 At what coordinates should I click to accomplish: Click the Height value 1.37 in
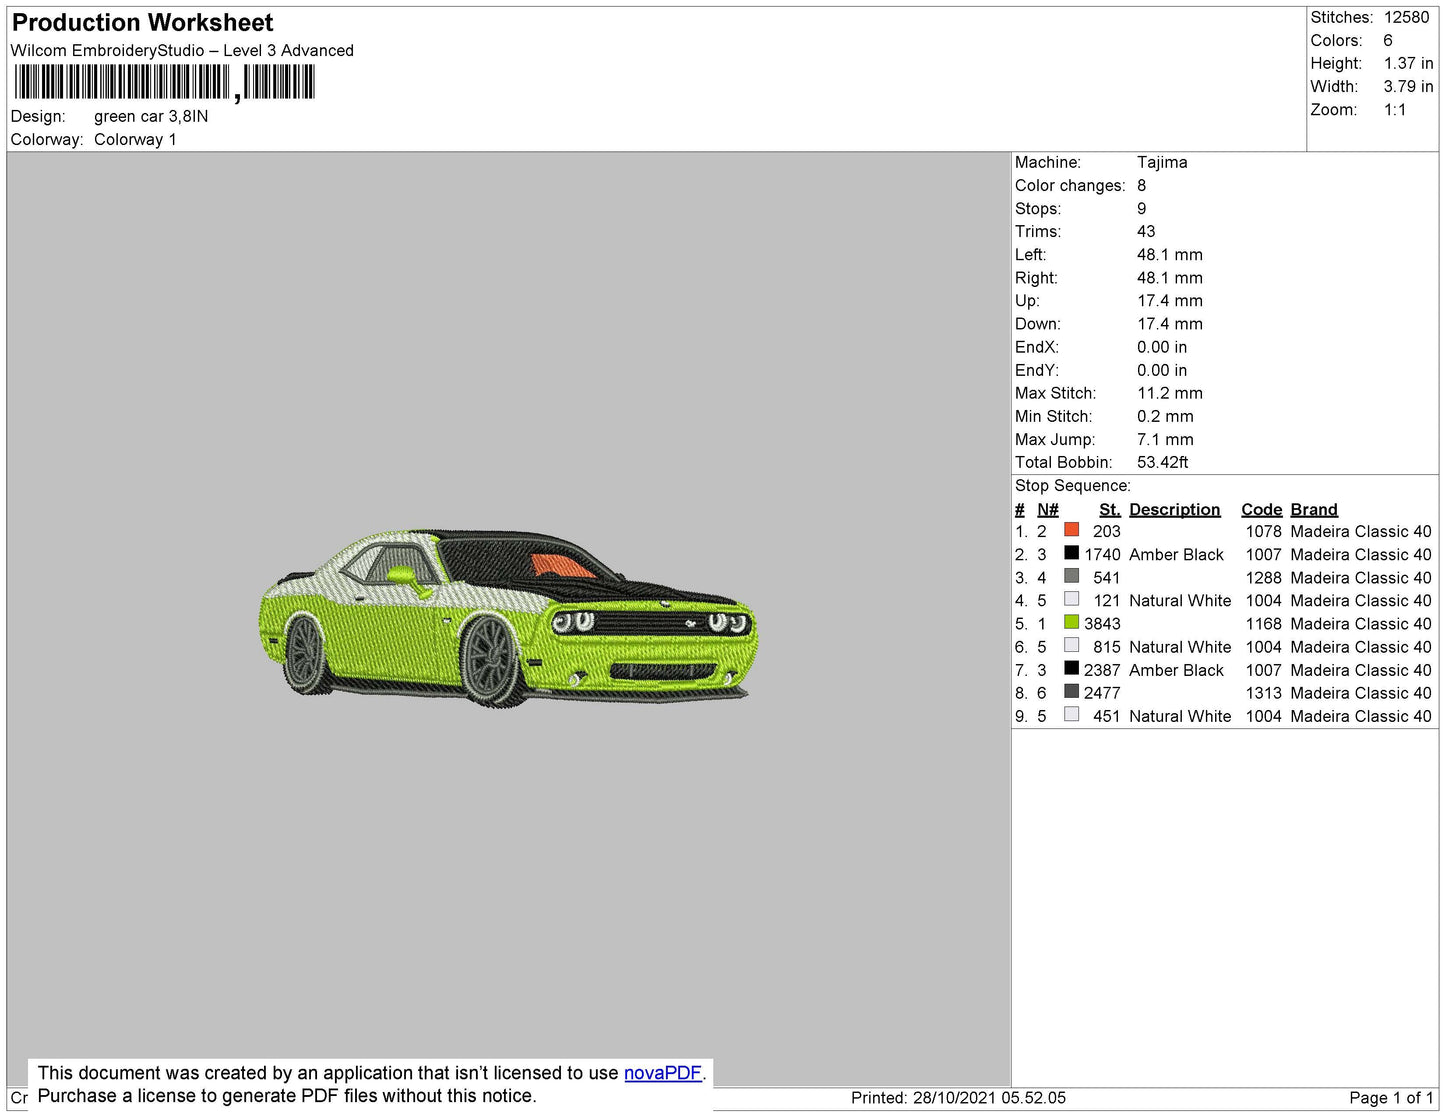tap(1408, 64)
